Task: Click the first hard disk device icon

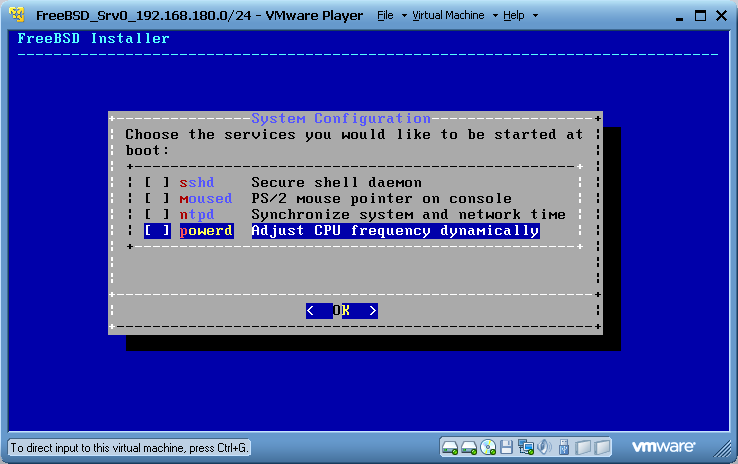Action: pyautogui.click(x=450, y=448)
